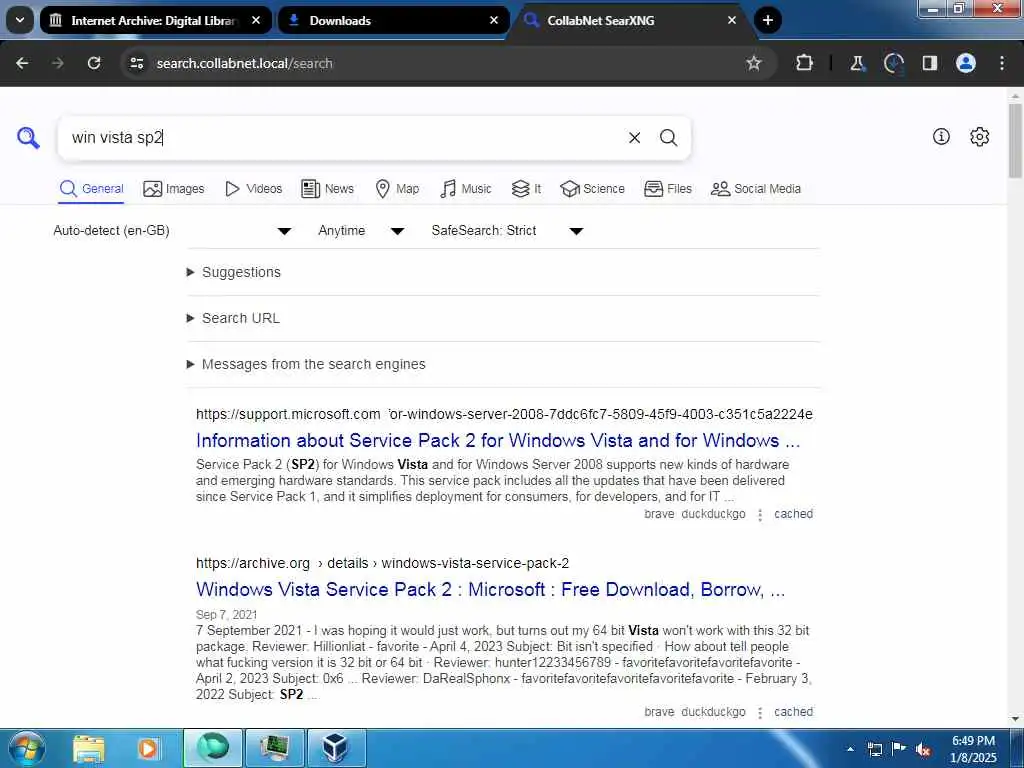This screenshot has height=768, width=1024.
Task: Submit search with the magnifier button
Action: pos(668,138)
